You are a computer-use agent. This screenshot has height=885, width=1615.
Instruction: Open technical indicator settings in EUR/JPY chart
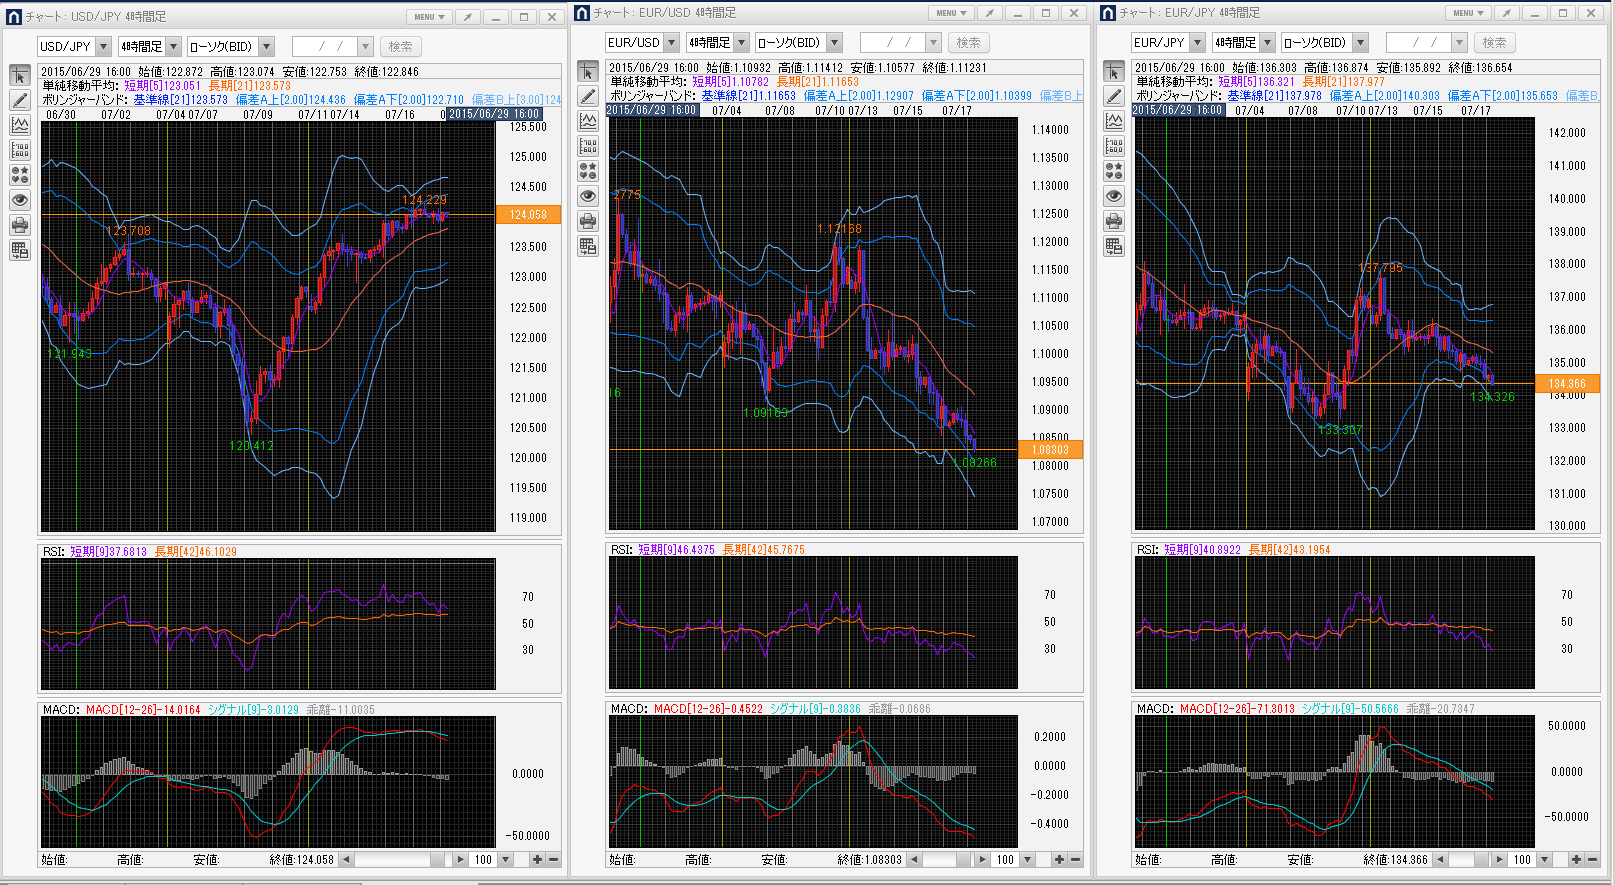1114,121
